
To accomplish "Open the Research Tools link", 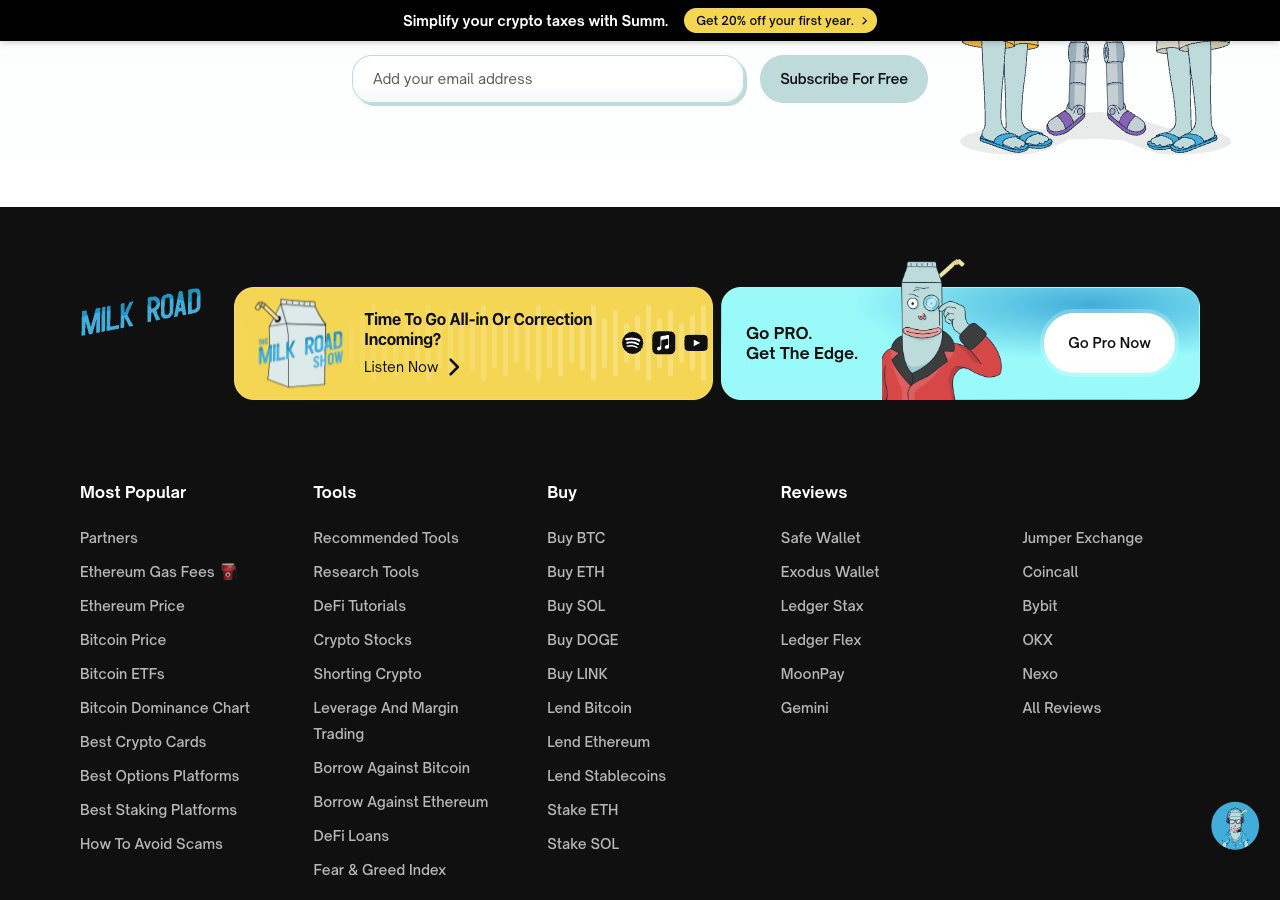I will pyautogui.click(x=366, y=572).
